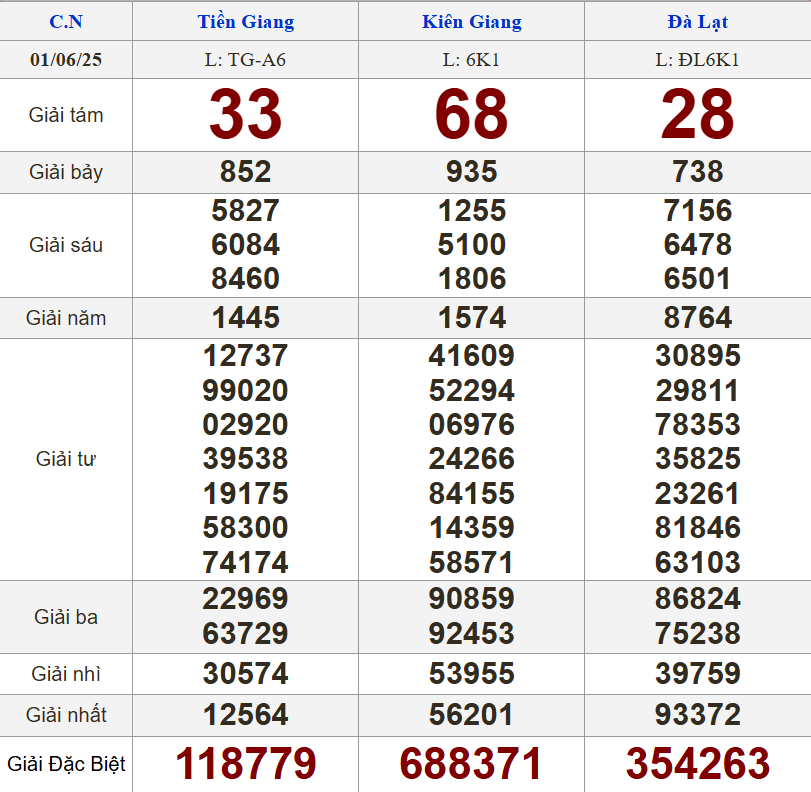Select Đà Lạt lottery code L: ĐL6K1
The image size is (811, 792).
point(697,60)
